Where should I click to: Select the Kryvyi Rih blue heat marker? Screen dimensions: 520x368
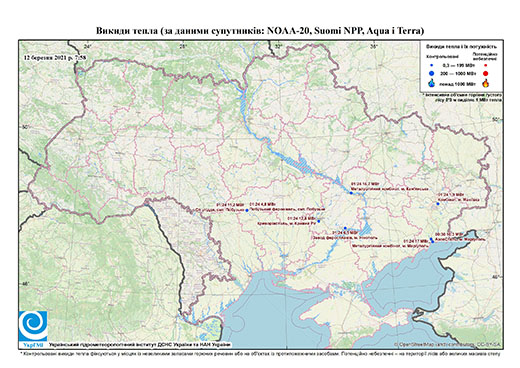tap(319, 221)
